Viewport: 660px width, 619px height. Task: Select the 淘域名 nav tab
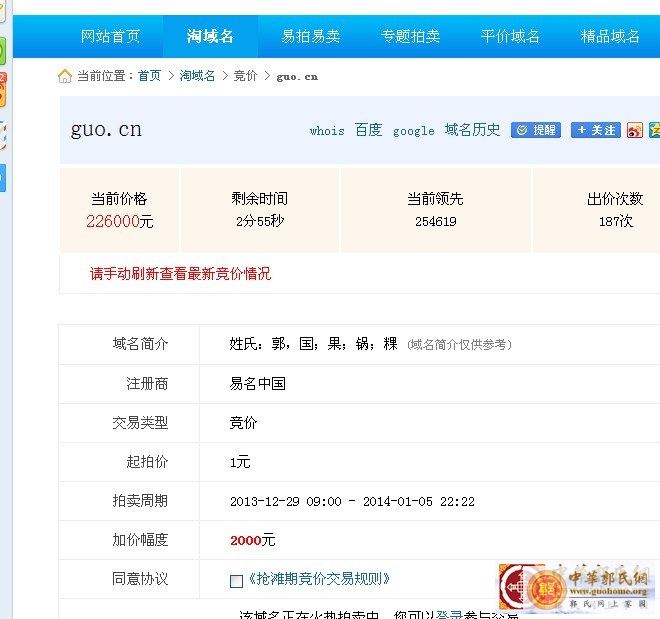click(x=210, y=37)
